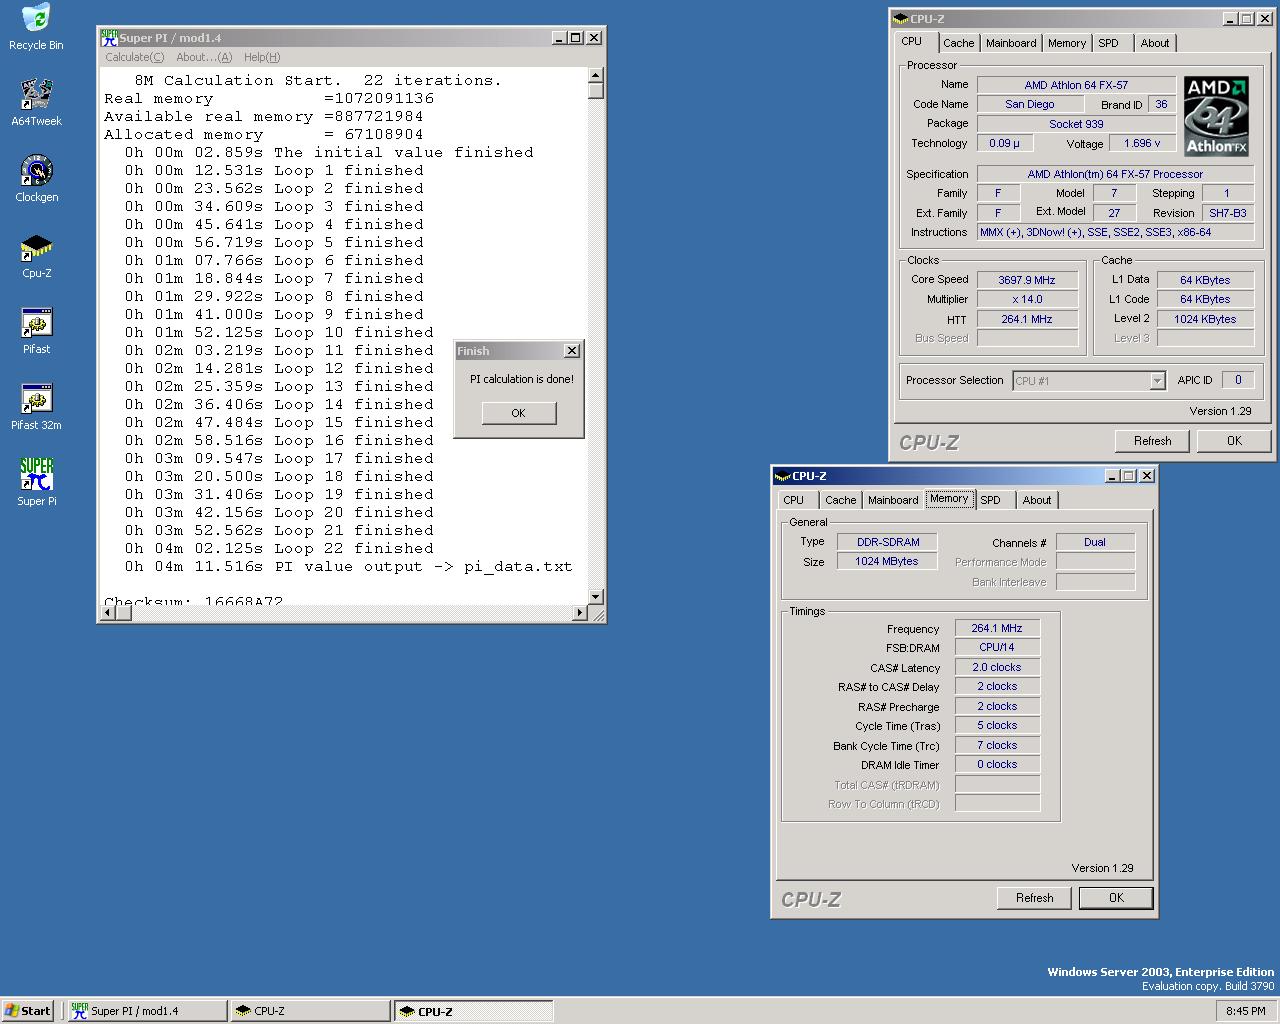Switch to Cache tab in CPU-Z Memory window
This screenshot has height=1024, width=1280.
pyautogui.click(x=840, y=500)
